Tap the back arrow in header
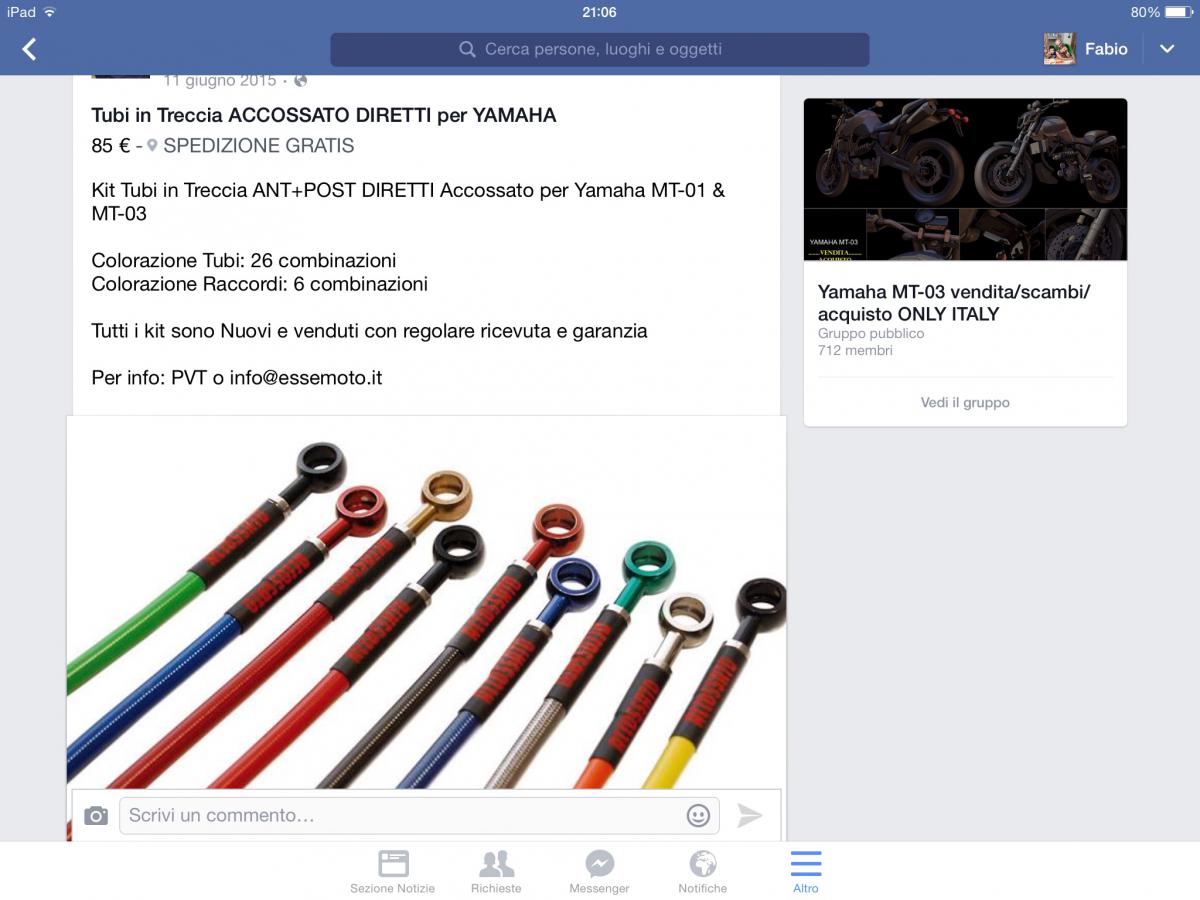The image size is (1200, 900). [29, 49]
